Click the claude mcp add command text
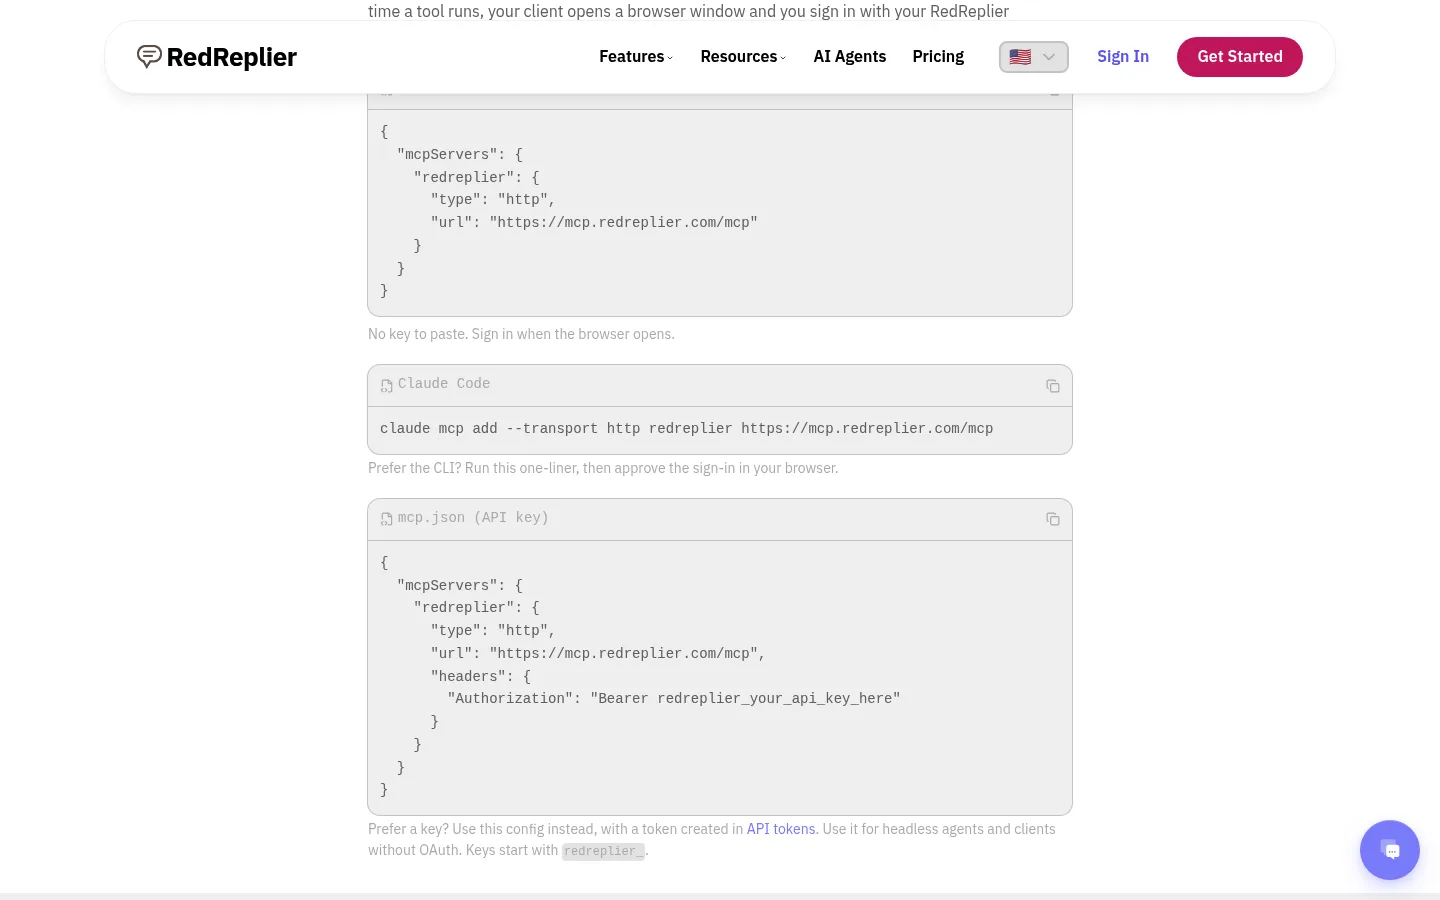 686,428
